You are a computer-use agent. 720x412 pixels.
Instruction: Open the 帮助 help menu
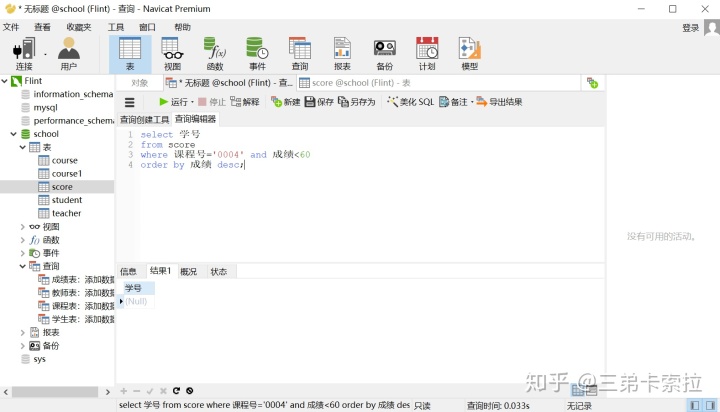[x=182, y=27]
